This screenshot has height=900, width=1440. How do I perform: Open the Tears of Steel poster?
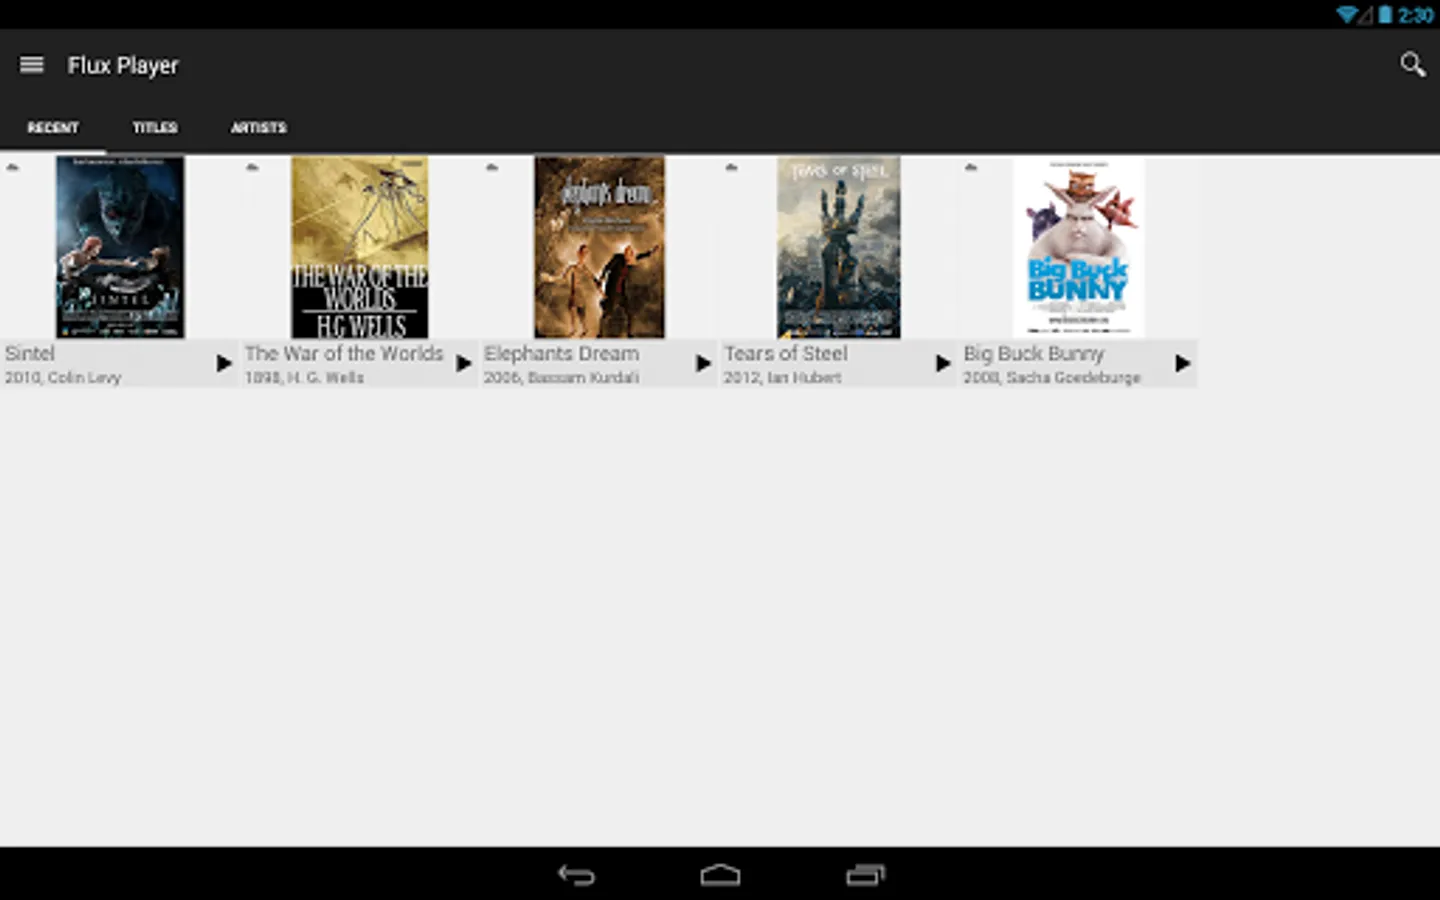[839, 247]
